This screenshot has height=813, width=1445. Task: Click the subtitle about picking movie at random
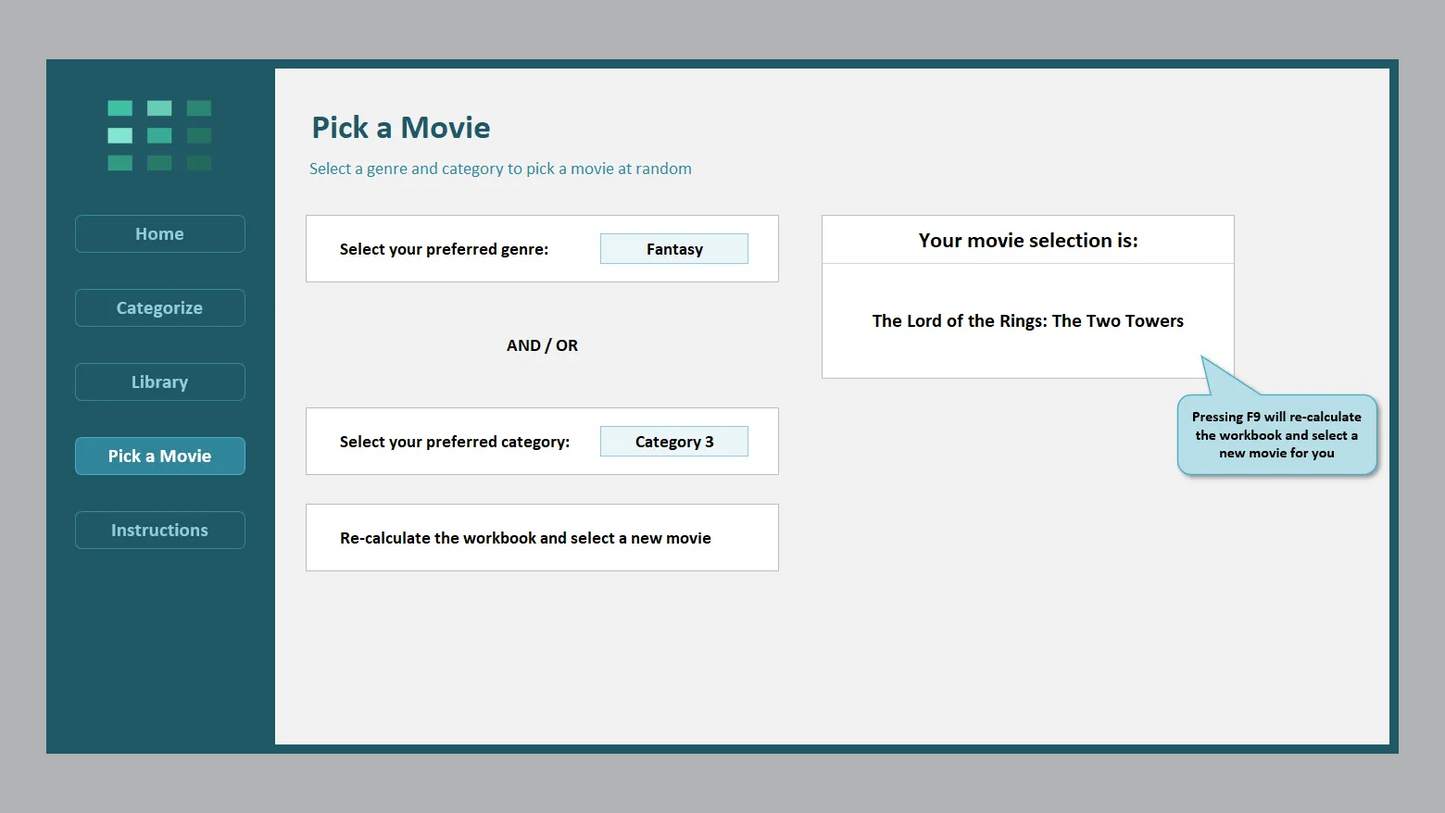[x=500, y=169]
